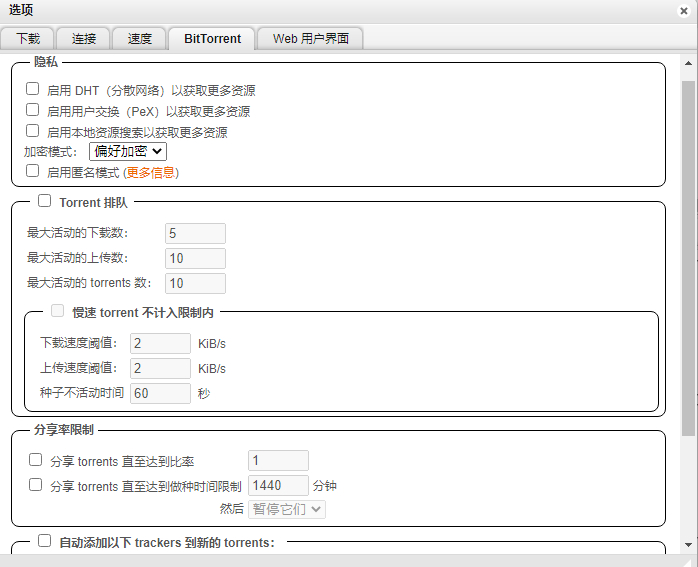Screen dimensions: 698x567
Task: Open the 然后 暂停它们 dropdown
Action: [287, 509]
